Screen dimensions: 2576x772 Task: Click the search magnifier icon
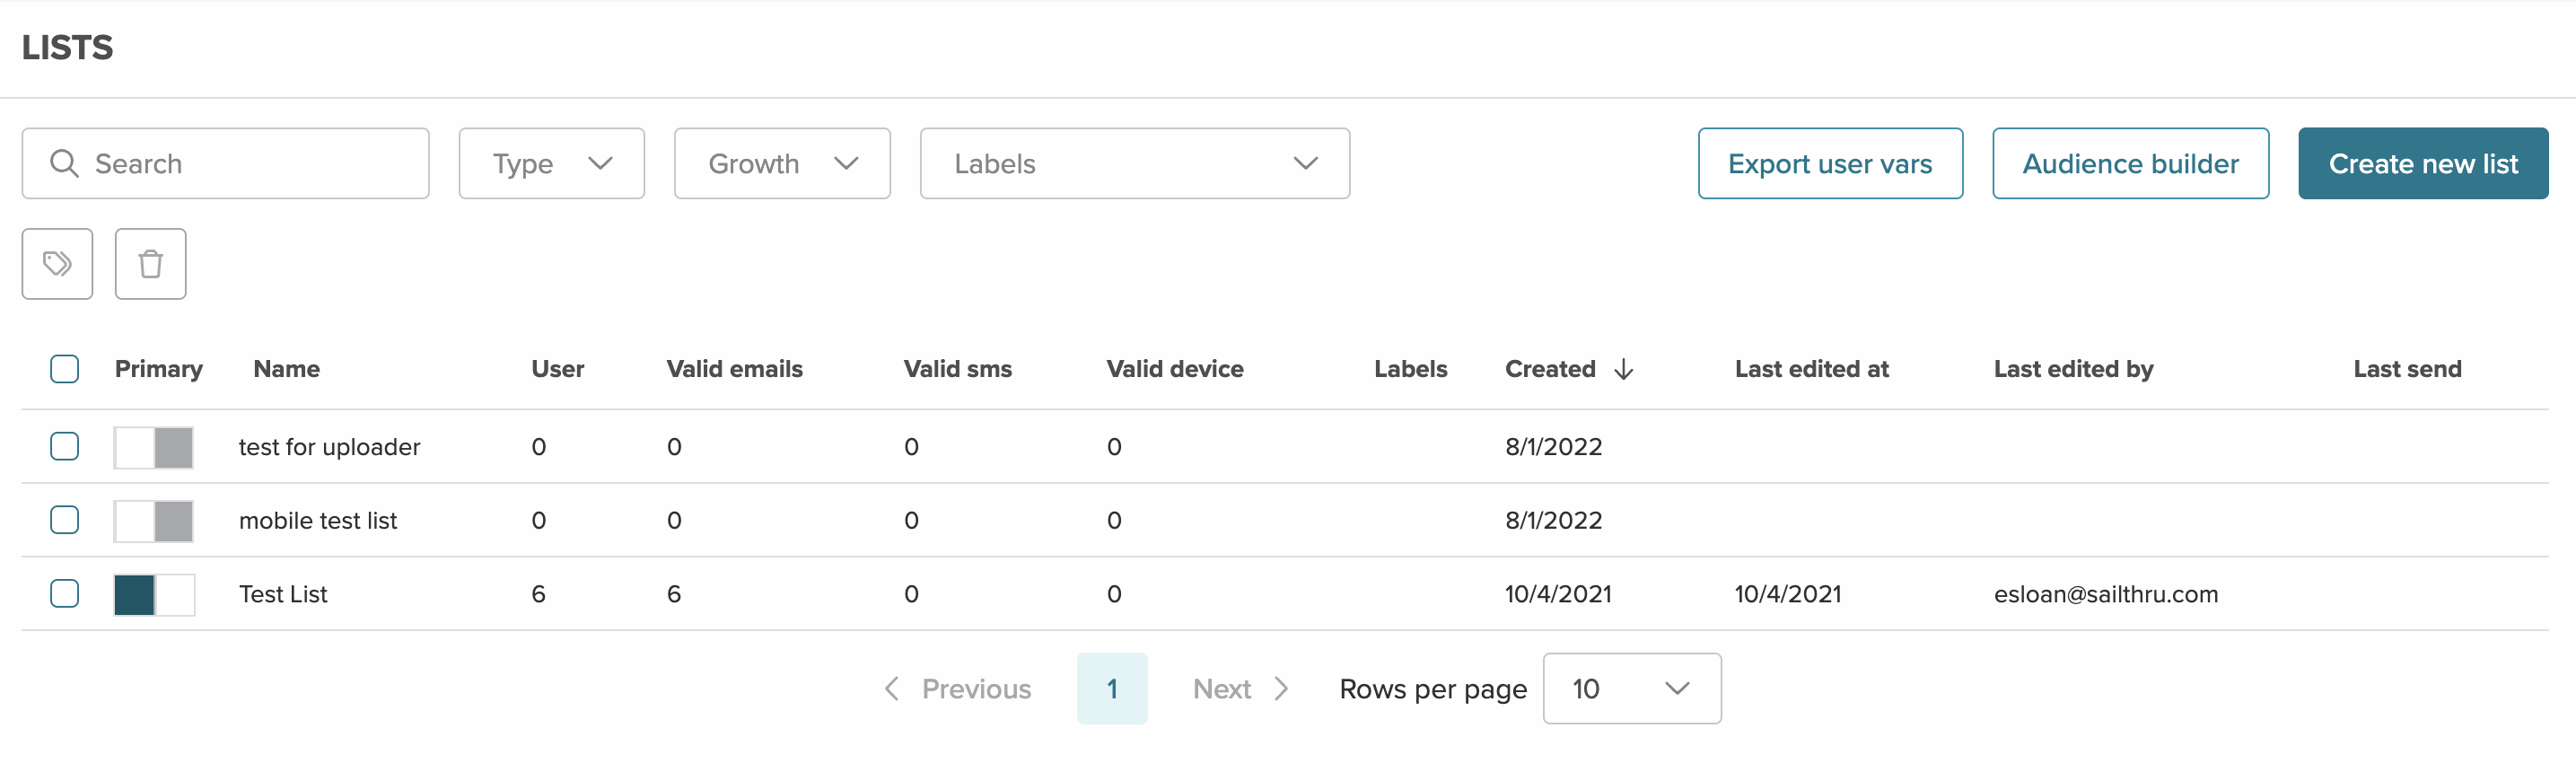click(64, 163)
